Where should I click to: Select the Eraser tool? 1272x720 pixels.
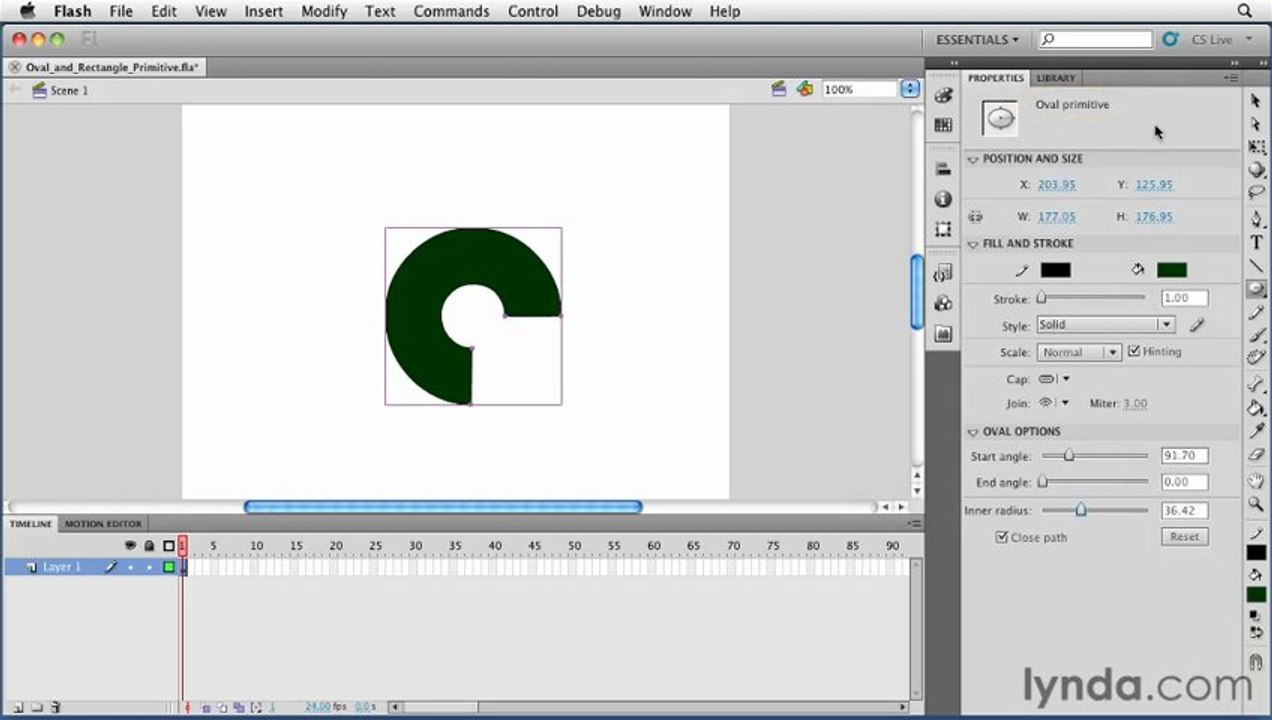(x=1256, y=454)
